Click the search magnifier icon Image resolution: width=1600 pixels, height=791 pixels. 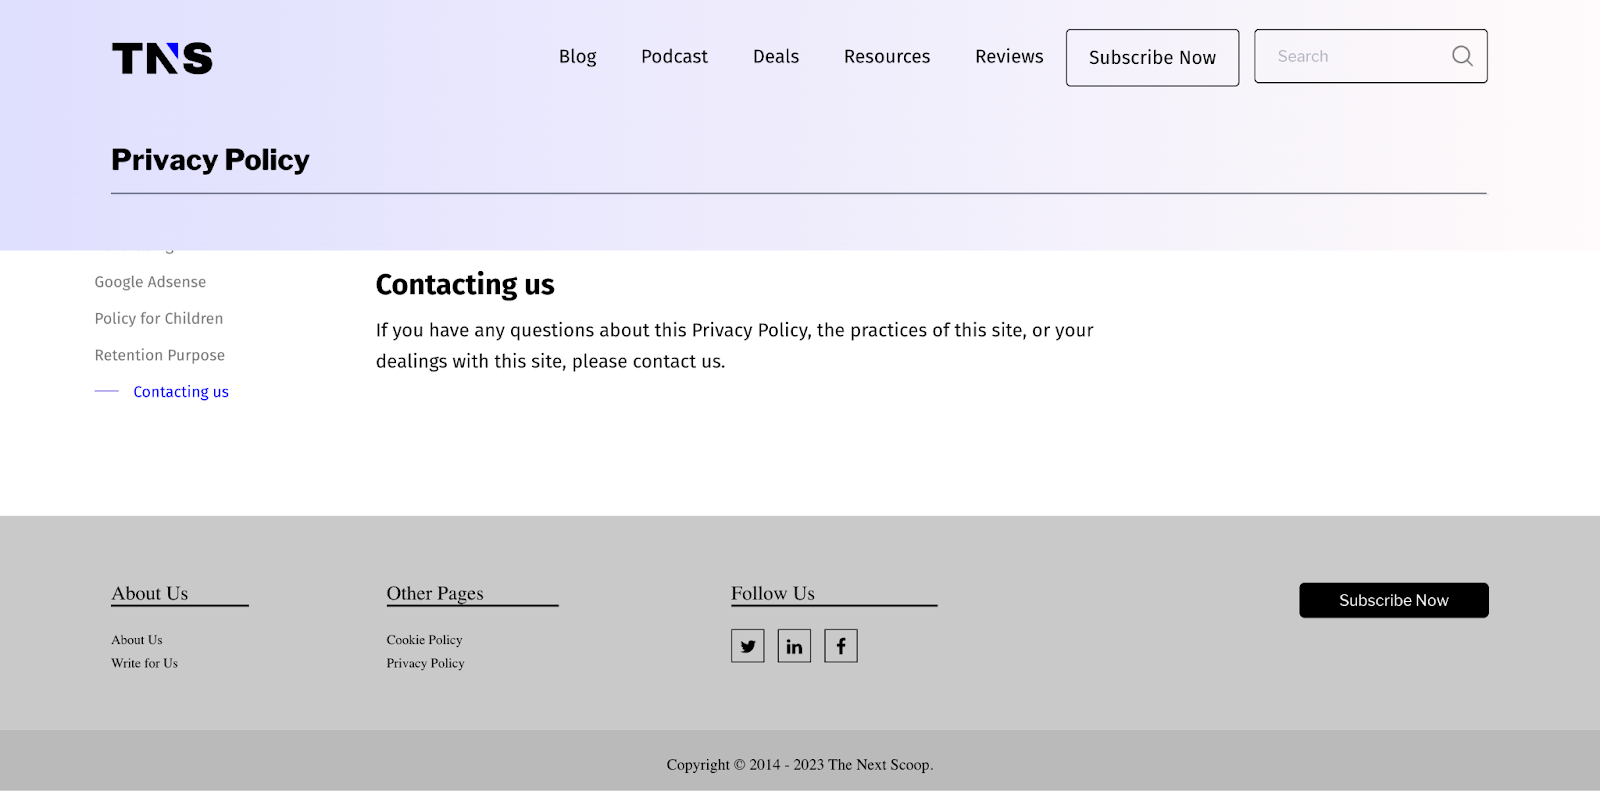click(x=1462, y=56)
